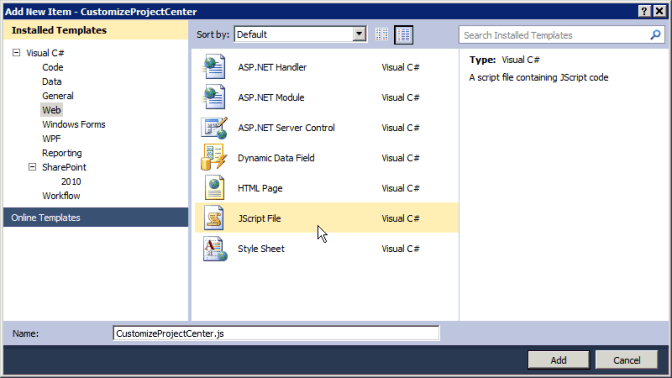The width and height of the screenshot is (672, 378).
Task: Select the Reporting category
Action: pos(62,153)
